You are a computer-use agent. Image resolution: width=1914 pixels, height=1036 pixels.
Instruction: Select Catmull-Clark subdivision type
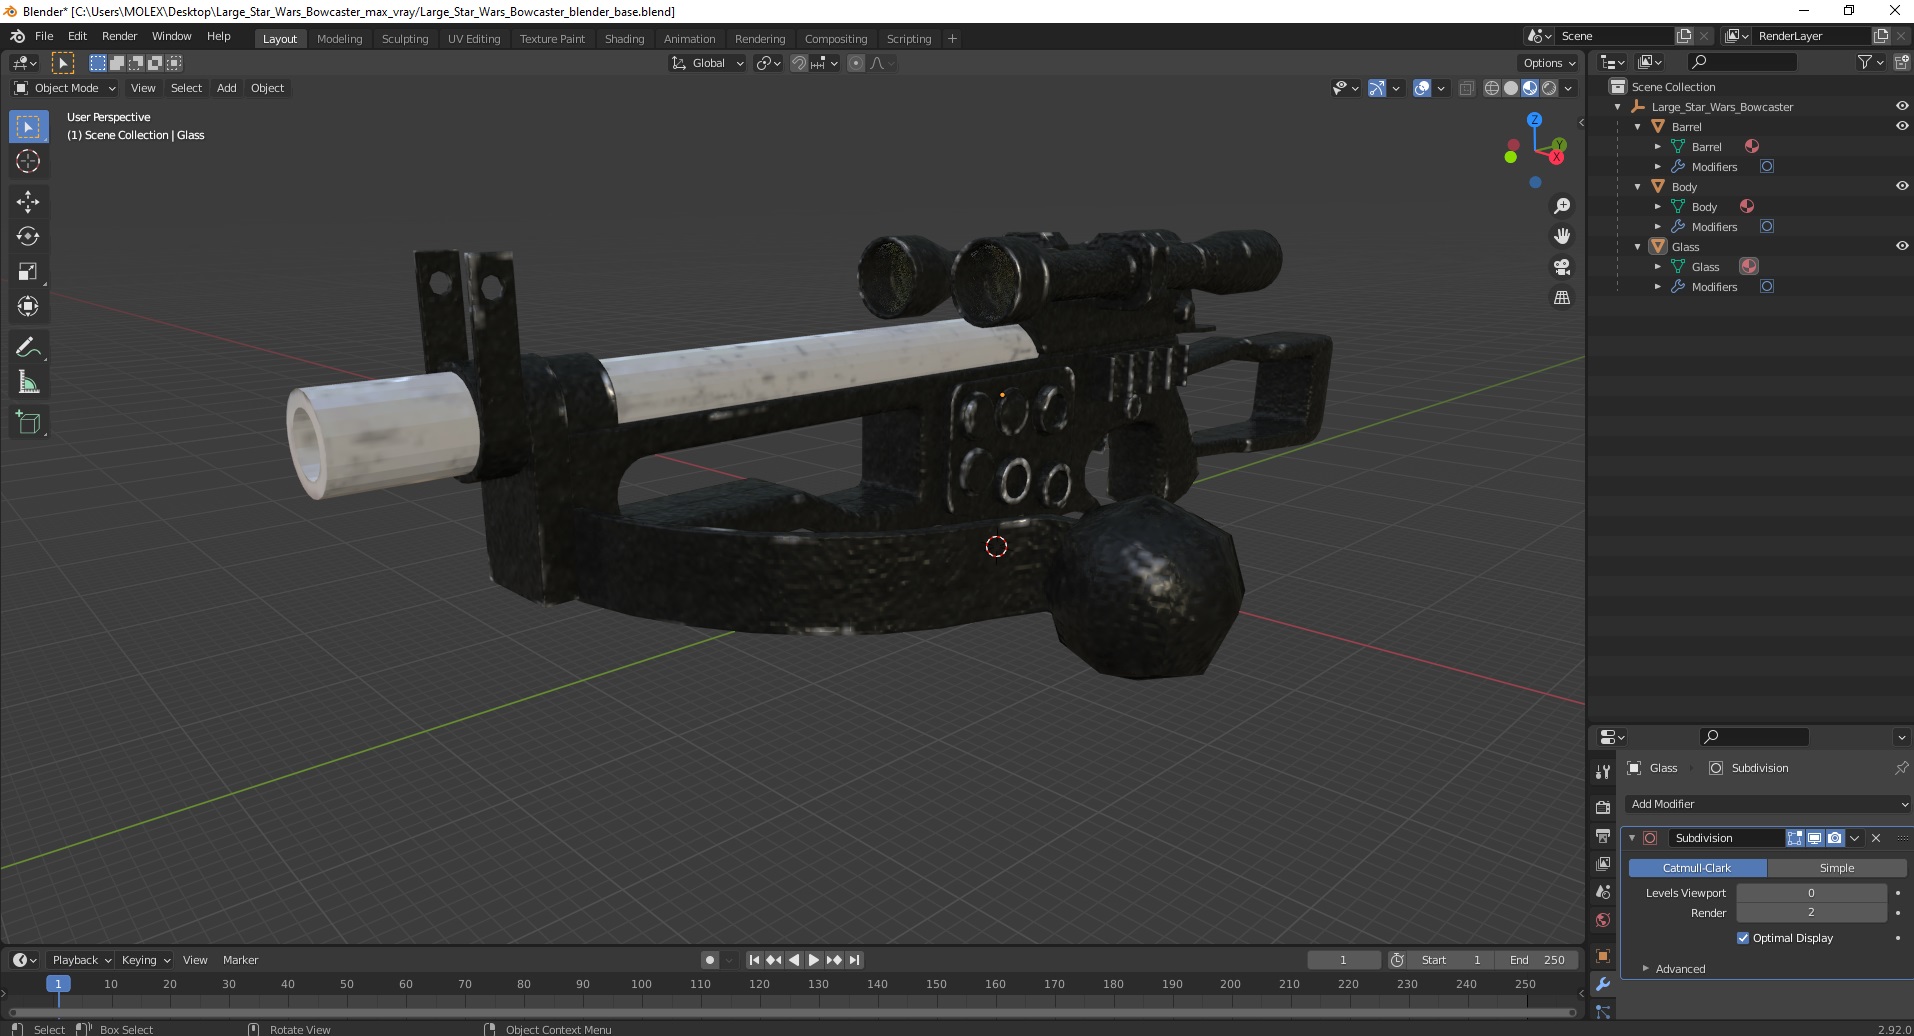pos(1697,868)
